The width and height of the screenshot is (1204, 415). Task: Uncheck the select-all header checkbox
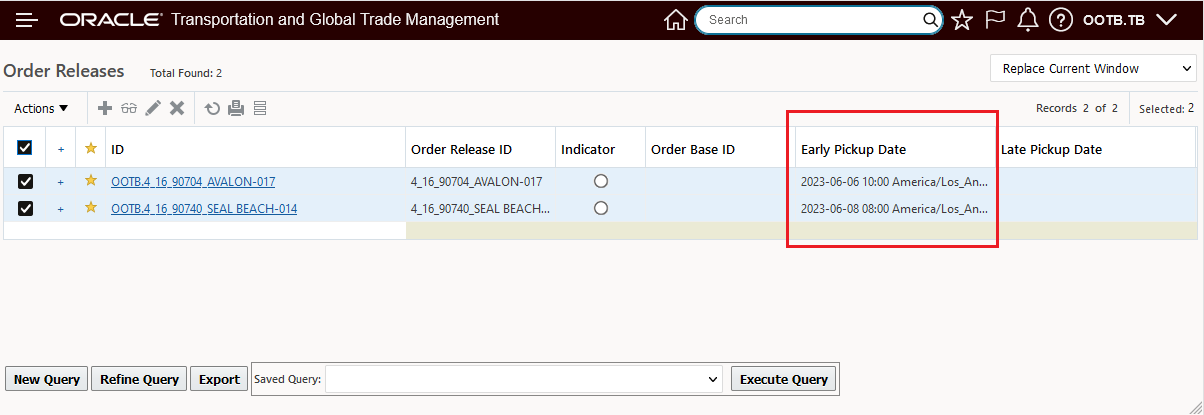pos(25,148)
